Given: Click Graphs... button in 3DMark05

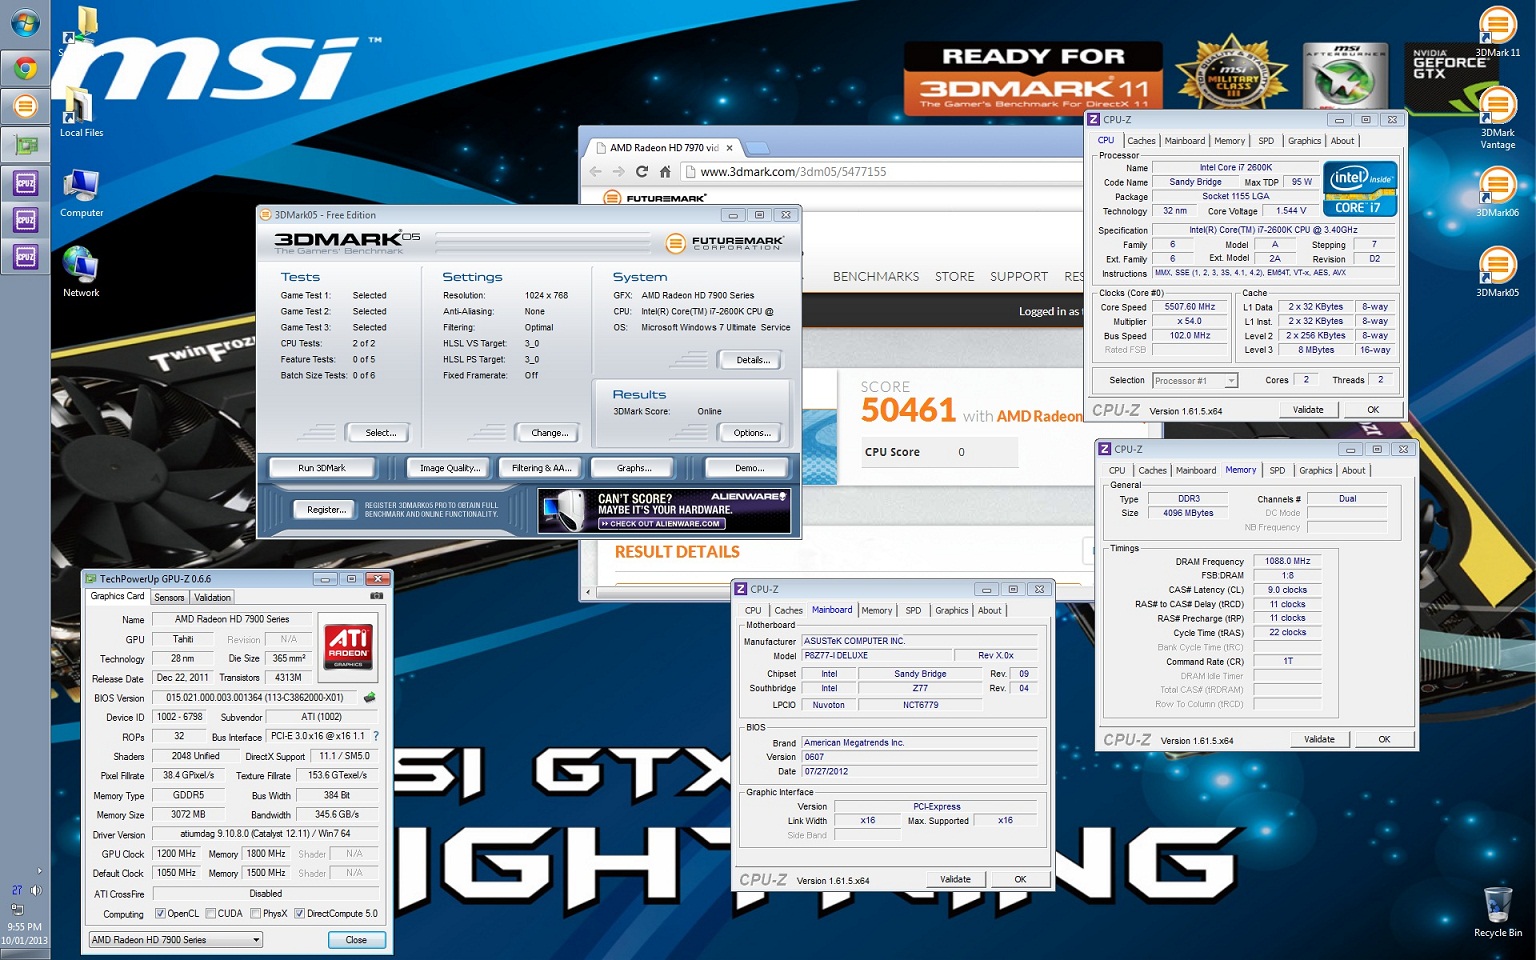Looking at the screenshot, I should click(634, 468).
